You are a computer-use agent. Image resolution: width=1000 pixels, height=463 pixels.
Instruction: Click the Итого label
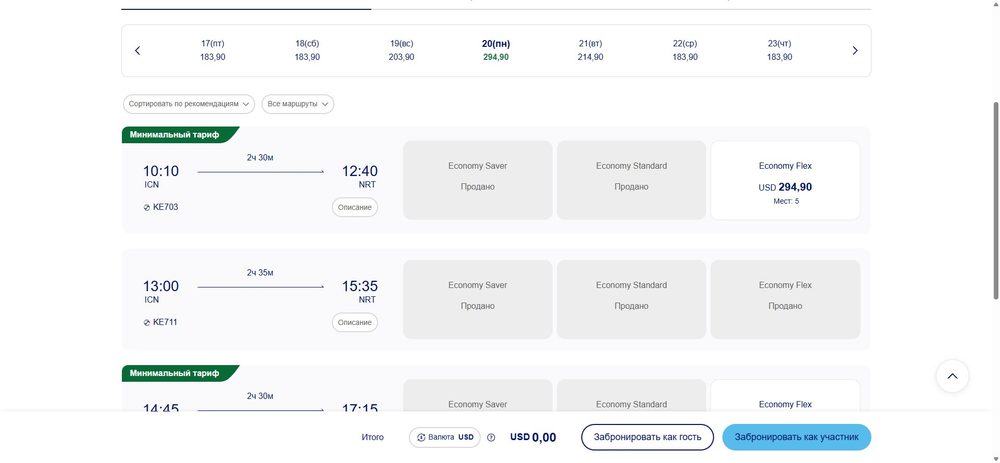pyautogui.click(x=372, y=437)
